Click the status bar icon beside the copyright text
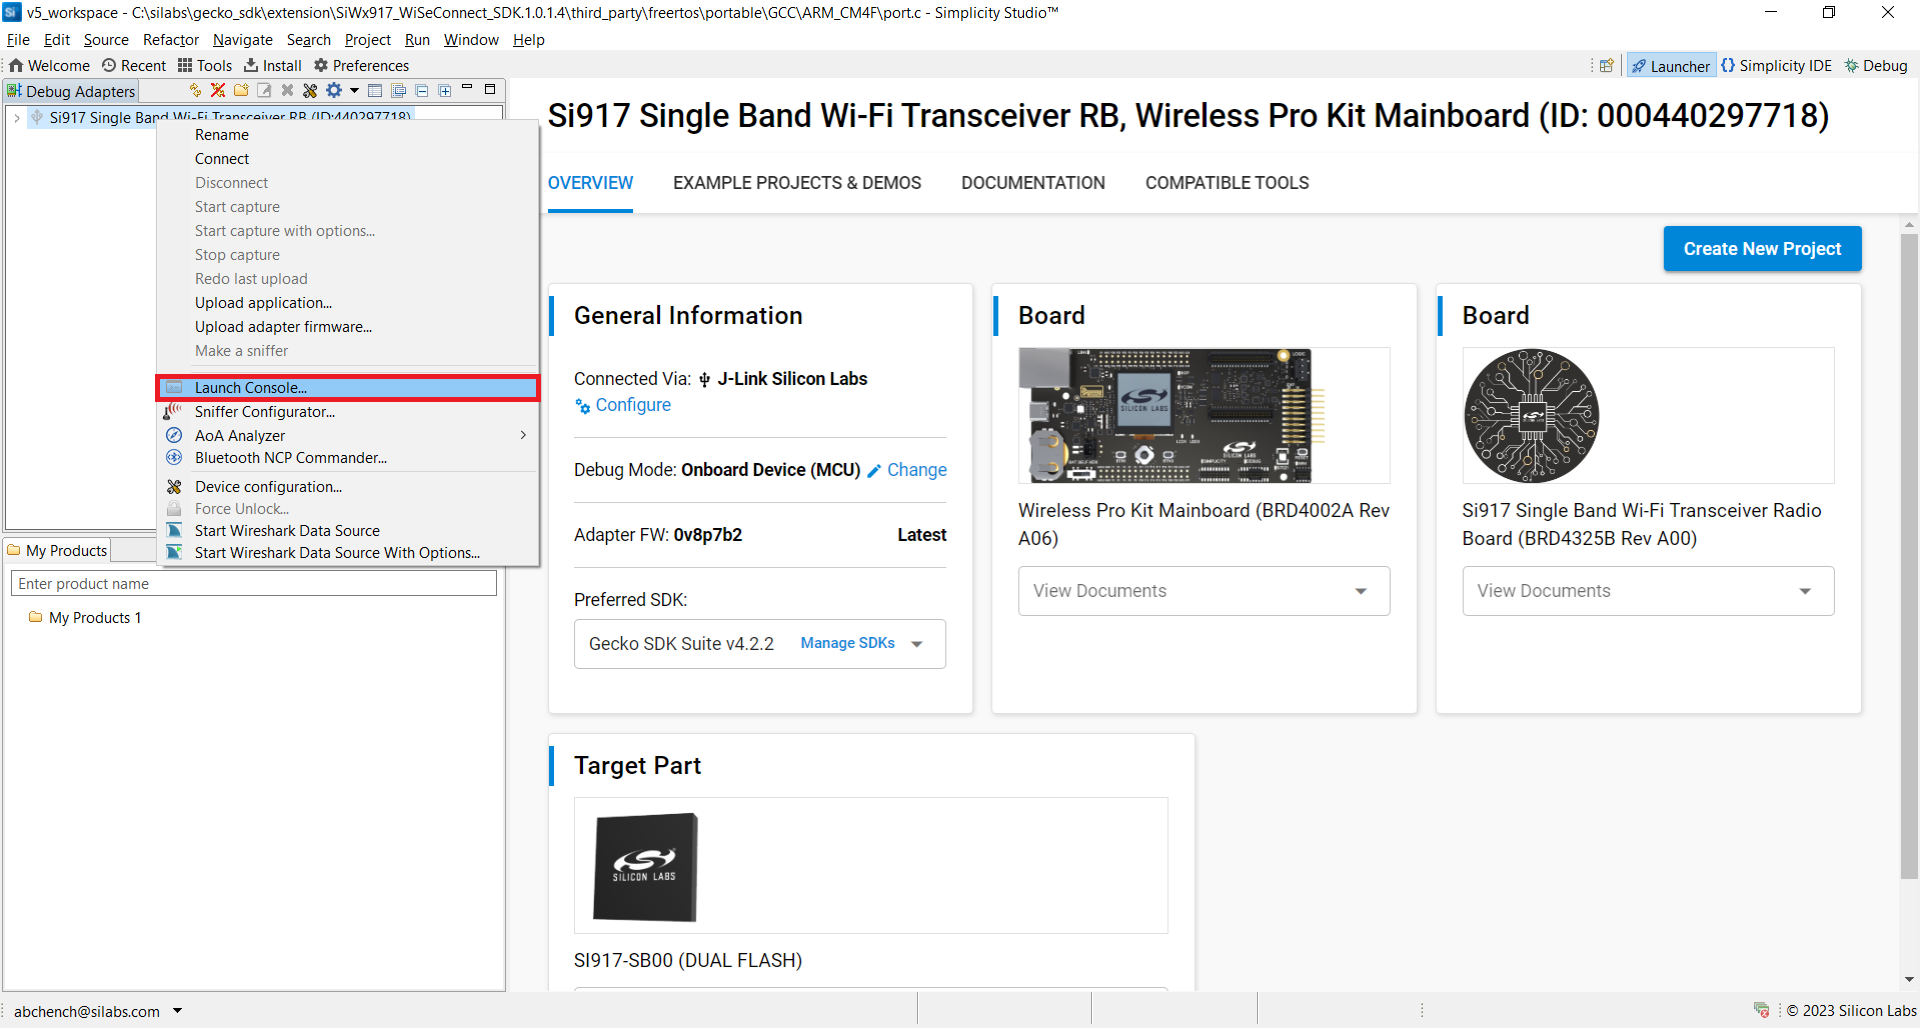This screenshot has height=1028, width=1920. pos(1761,1010)
